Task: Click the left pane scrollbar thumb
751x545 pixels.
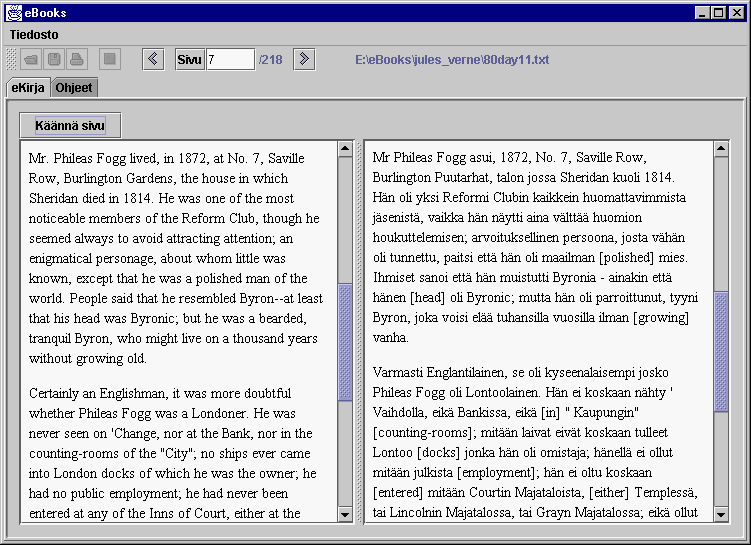Action: (345, 342)
